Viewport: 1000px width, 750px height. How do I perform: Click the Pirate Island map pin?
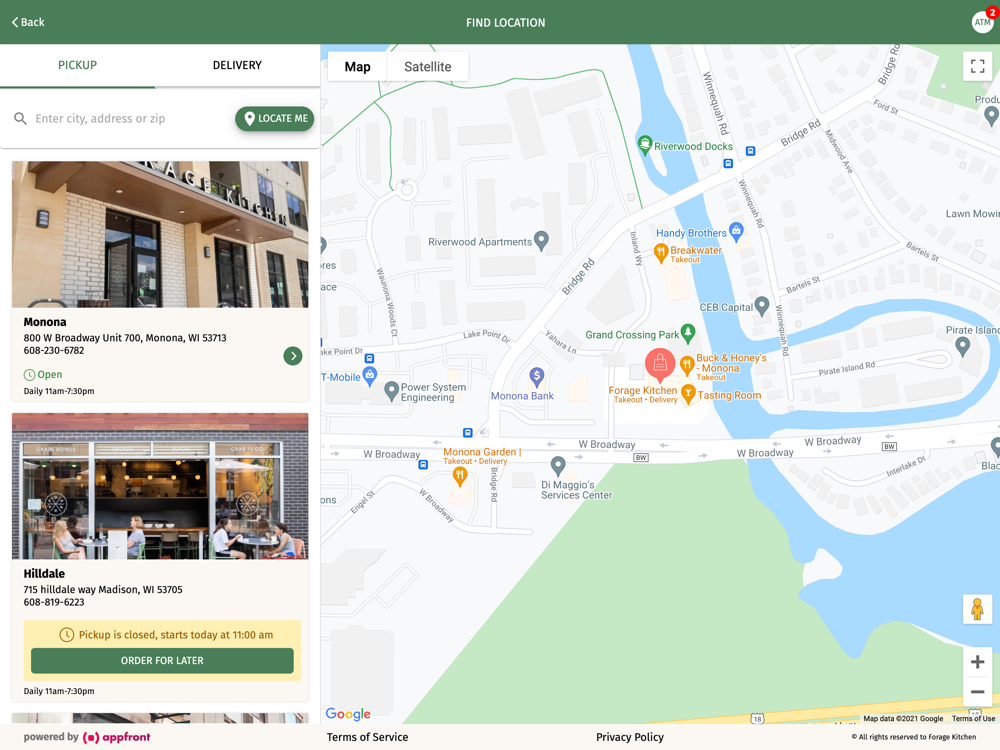coord(963,346)
